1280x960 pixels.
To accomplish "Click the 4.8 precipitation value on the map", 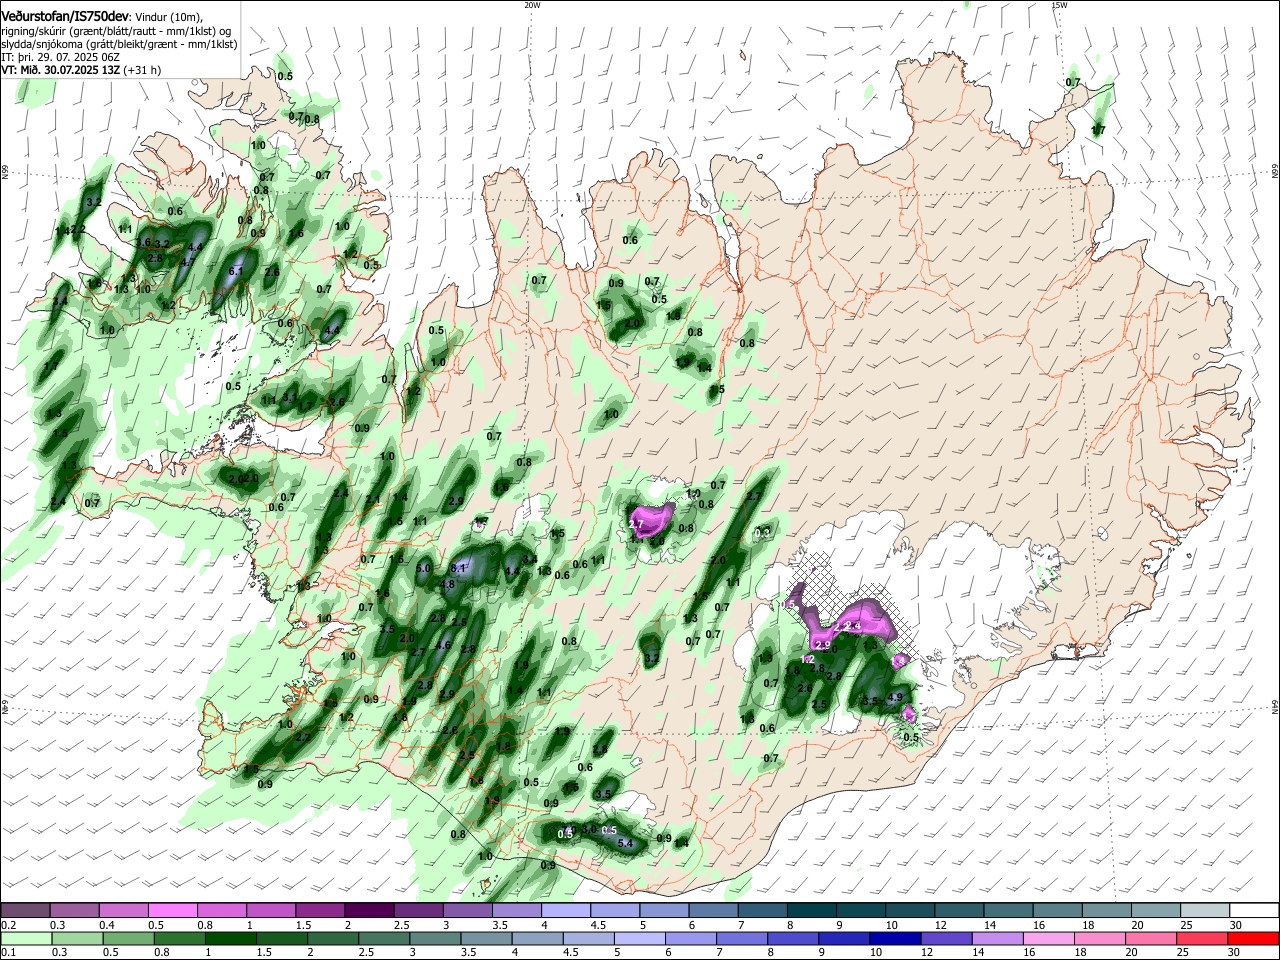I will 448,584.
